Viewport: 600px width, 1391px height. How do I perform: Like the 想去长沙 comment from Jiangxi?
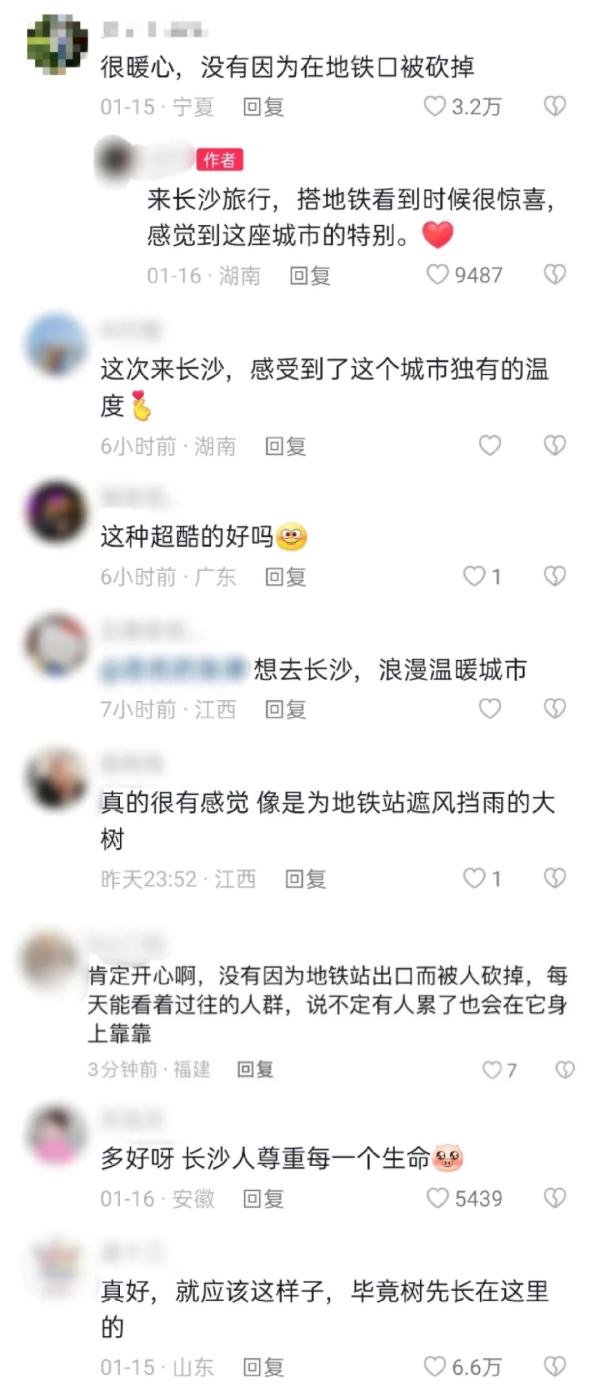(x=489, y=709)
